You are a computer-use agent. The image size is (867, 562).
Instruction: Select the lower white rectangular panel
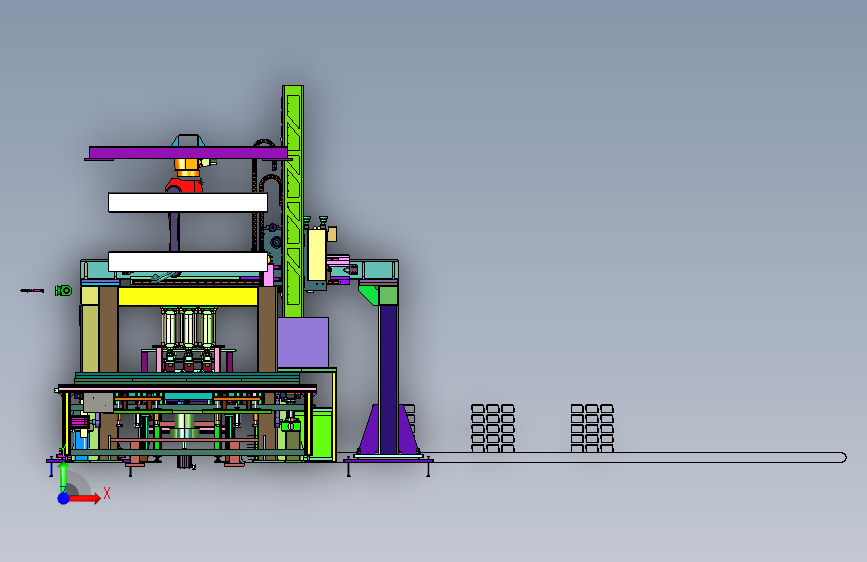click(x=188, y=262)
